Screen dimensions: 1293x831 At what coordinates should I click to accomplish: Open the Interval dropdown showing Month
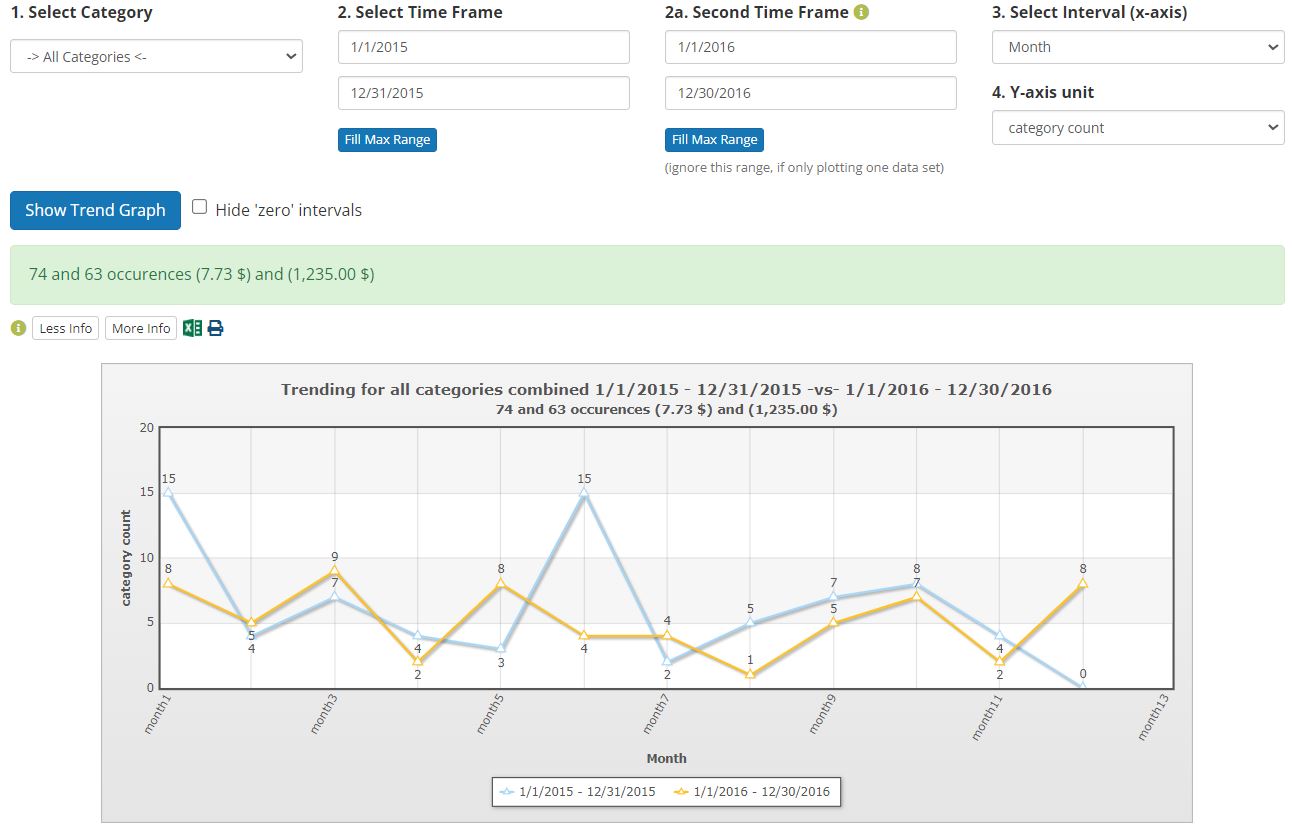click(x=1138, y=46)
